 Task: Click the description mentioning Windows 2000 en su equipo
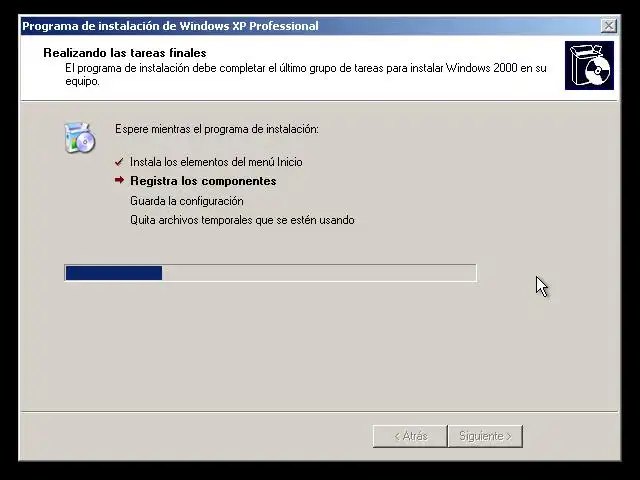pyautogui.click(x=306, y=74)
